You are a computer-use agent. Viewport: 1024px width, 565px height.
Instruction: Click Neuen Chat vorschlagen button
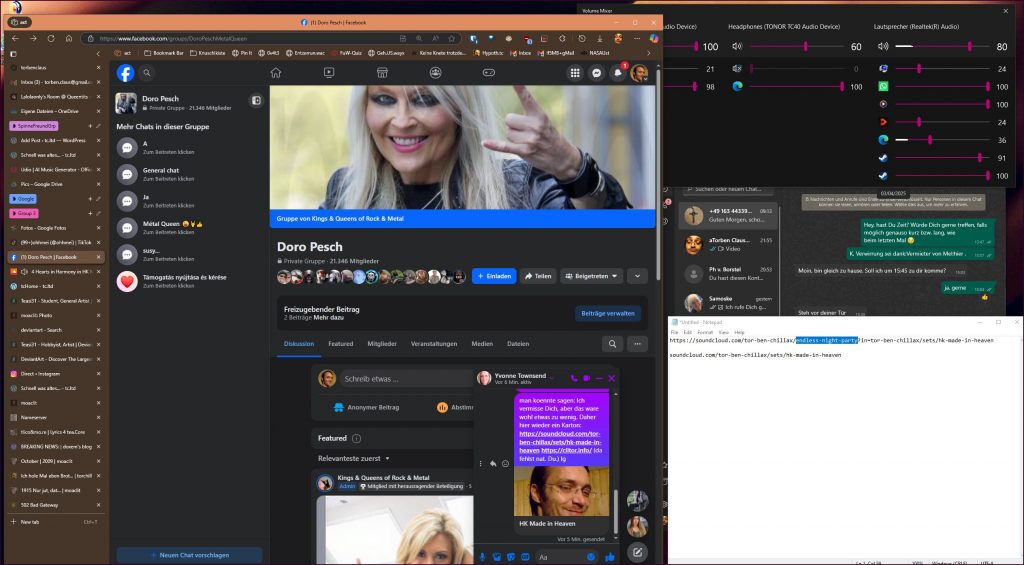click(x=189, y=555)
